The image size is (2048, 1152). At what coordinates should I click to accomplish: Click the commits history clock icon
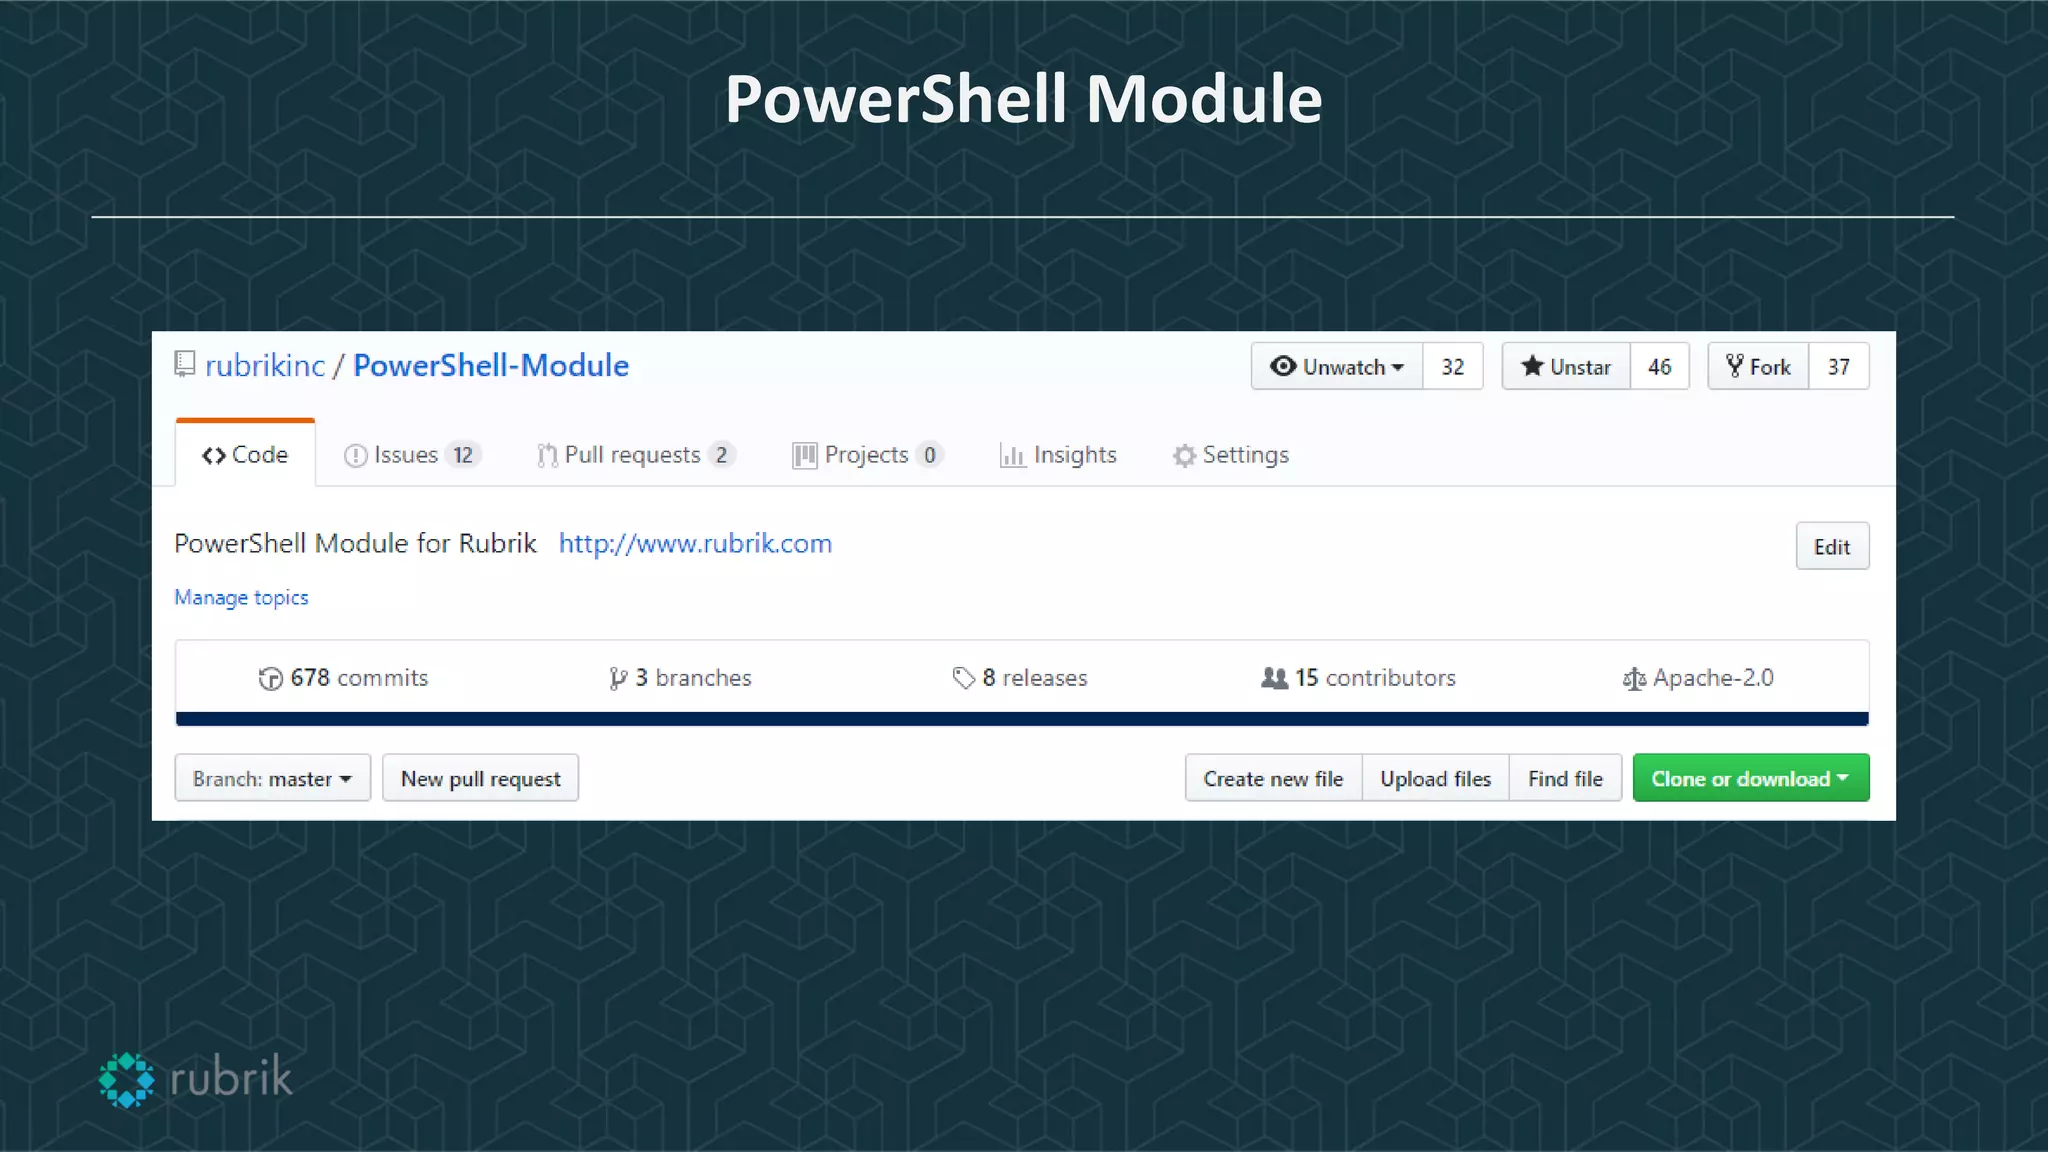click(x=270, y=679)
